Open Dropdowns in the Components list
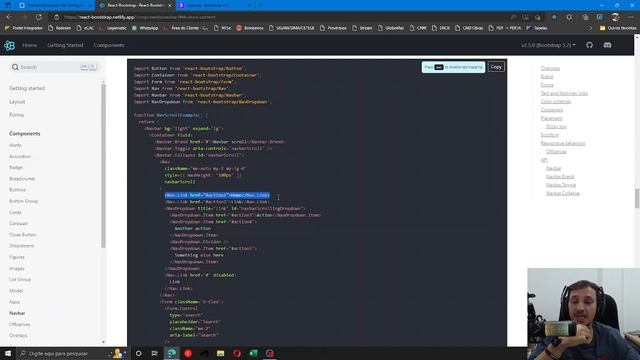The image size is (640, 360). pyautogui.click(x=21, y=246)
